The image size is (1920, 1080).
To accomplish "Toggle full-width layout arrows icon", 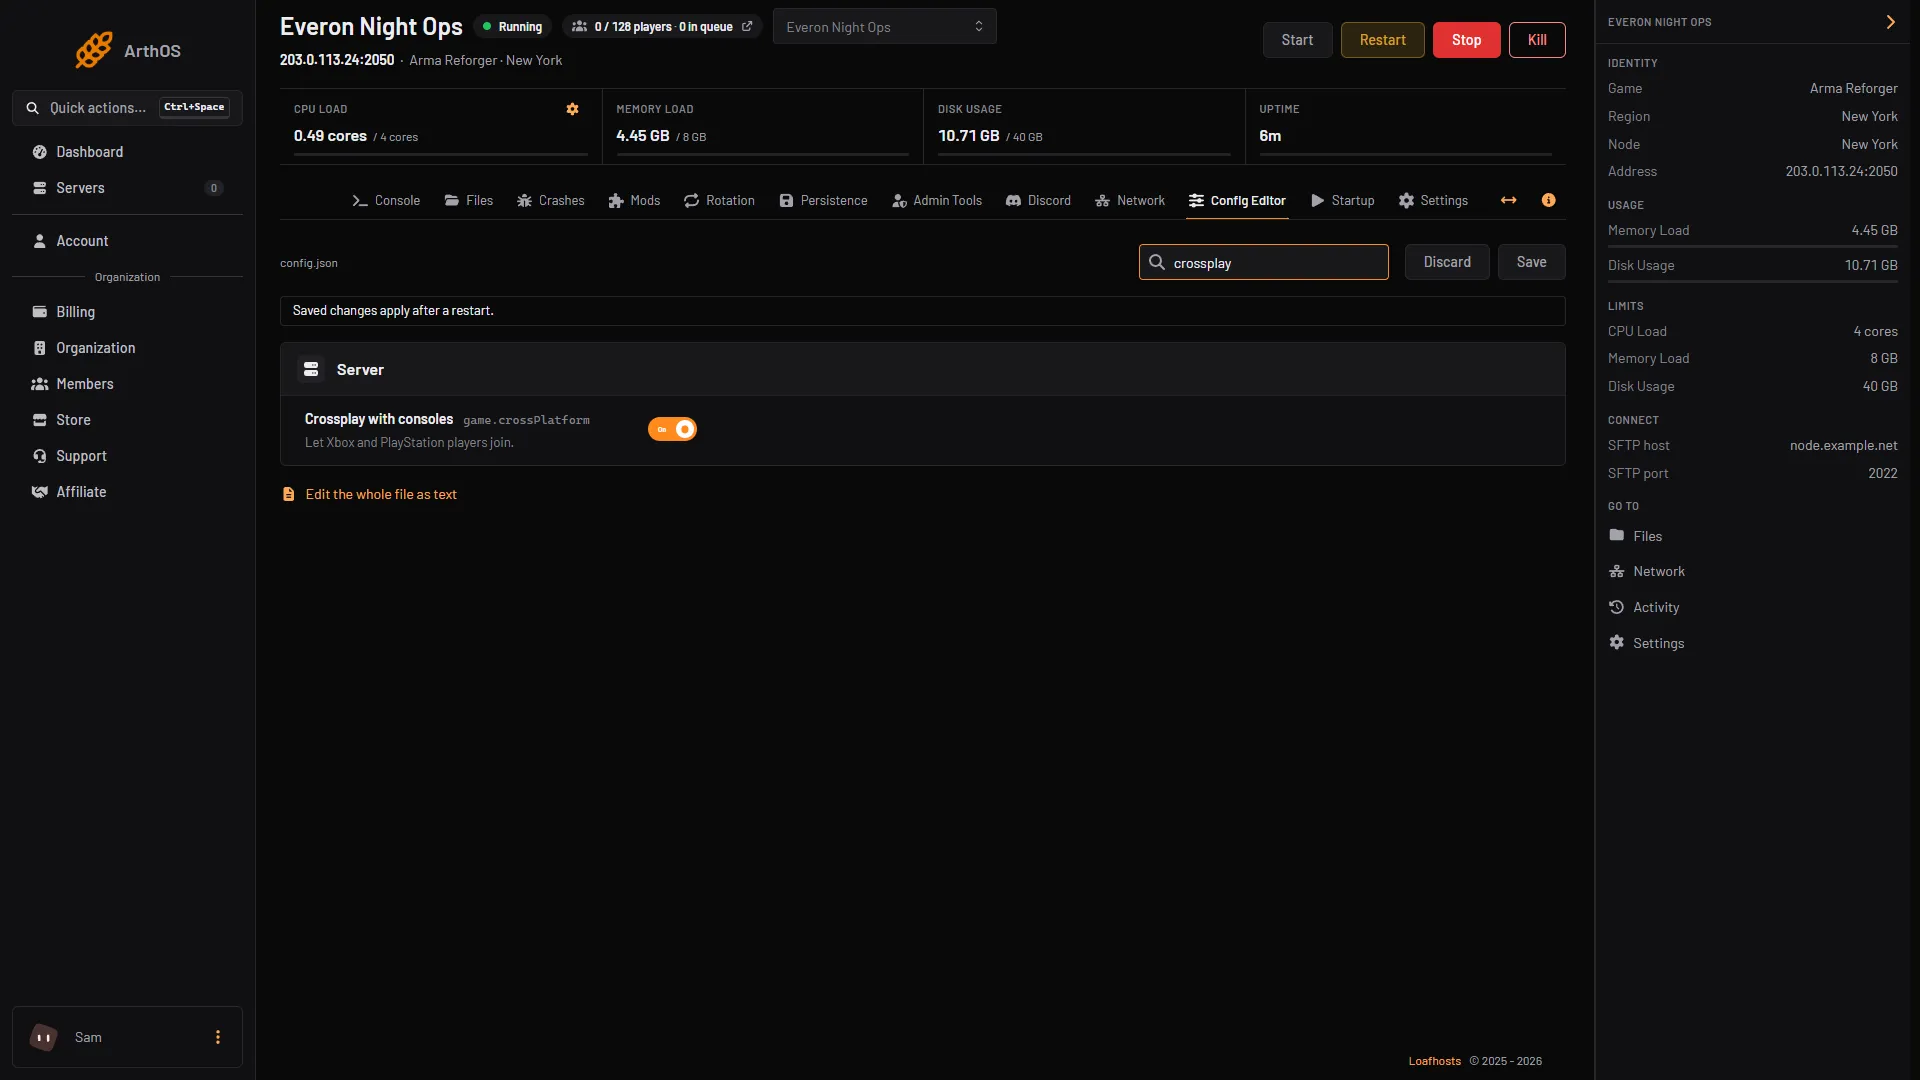I will 1509,200.
